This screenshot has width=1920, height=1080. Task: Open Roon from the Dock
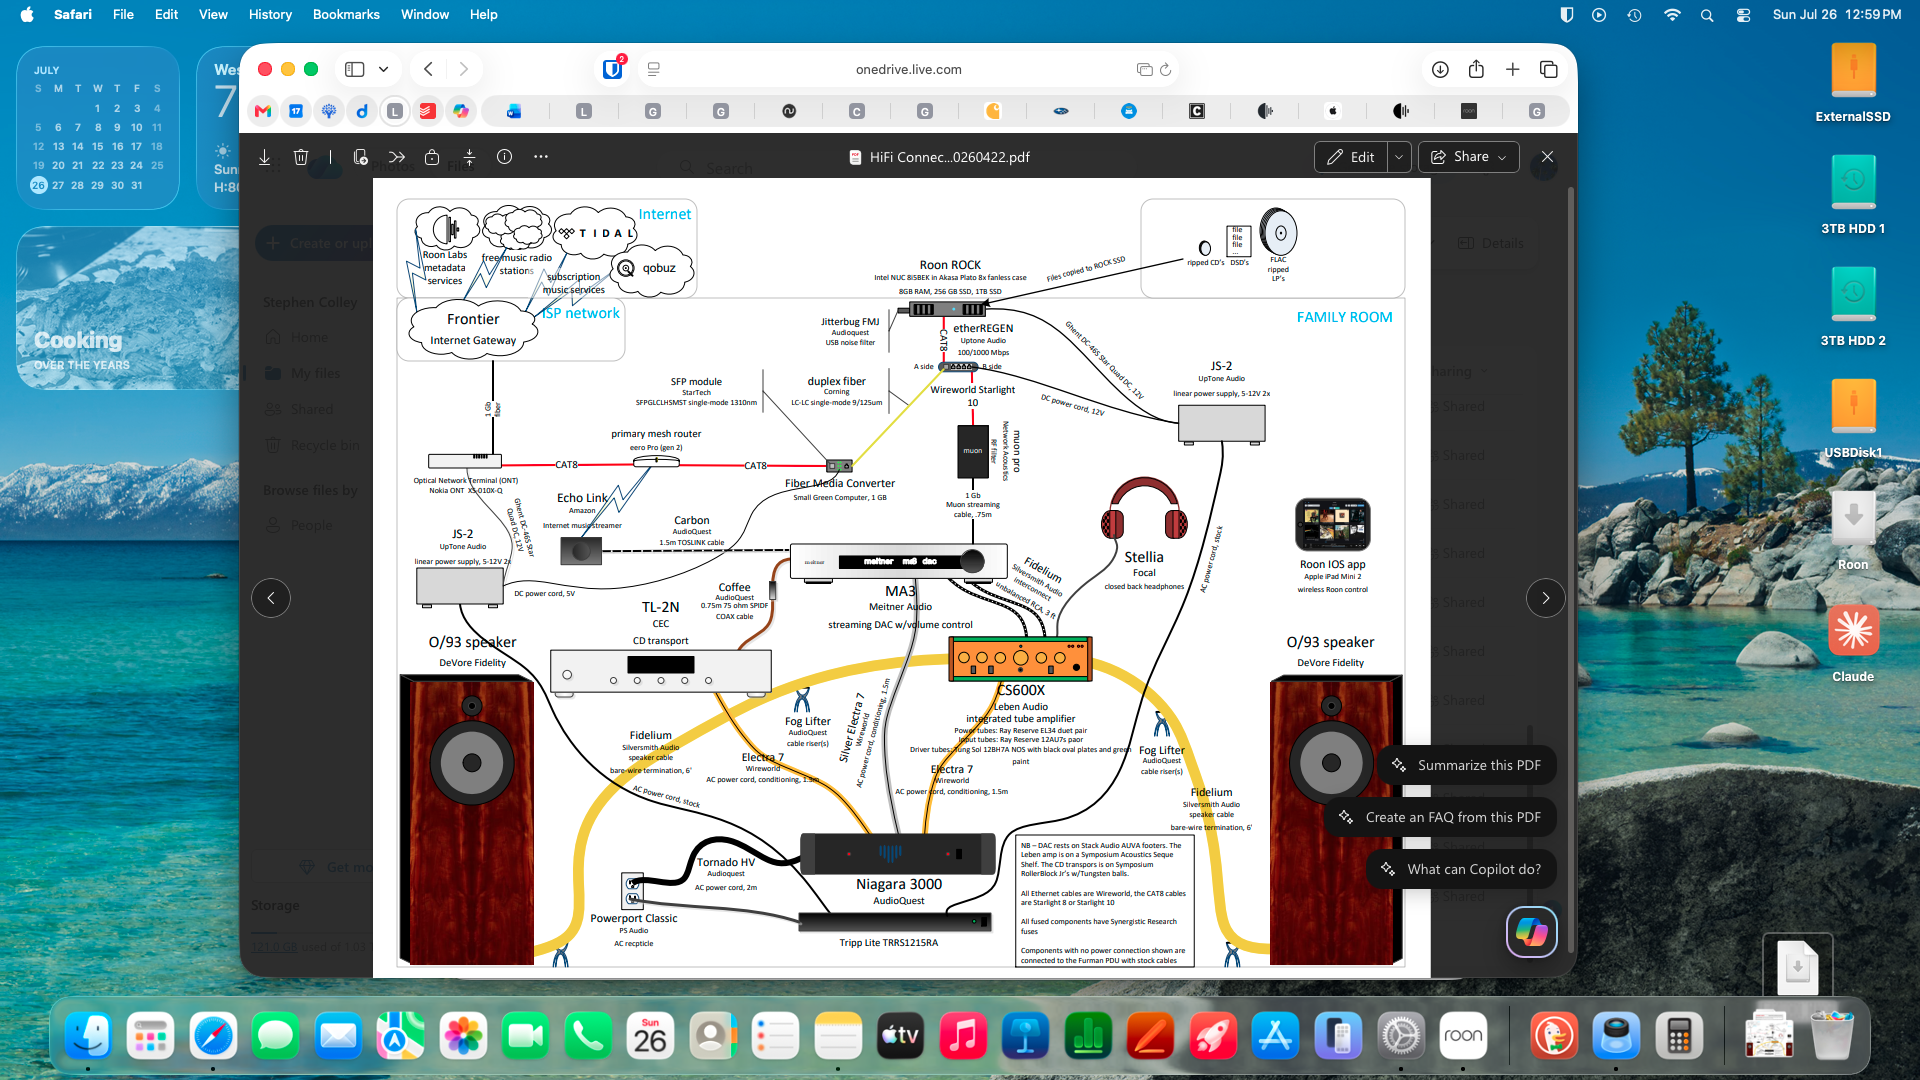pyautogui.click(x=1463, y=1037)
